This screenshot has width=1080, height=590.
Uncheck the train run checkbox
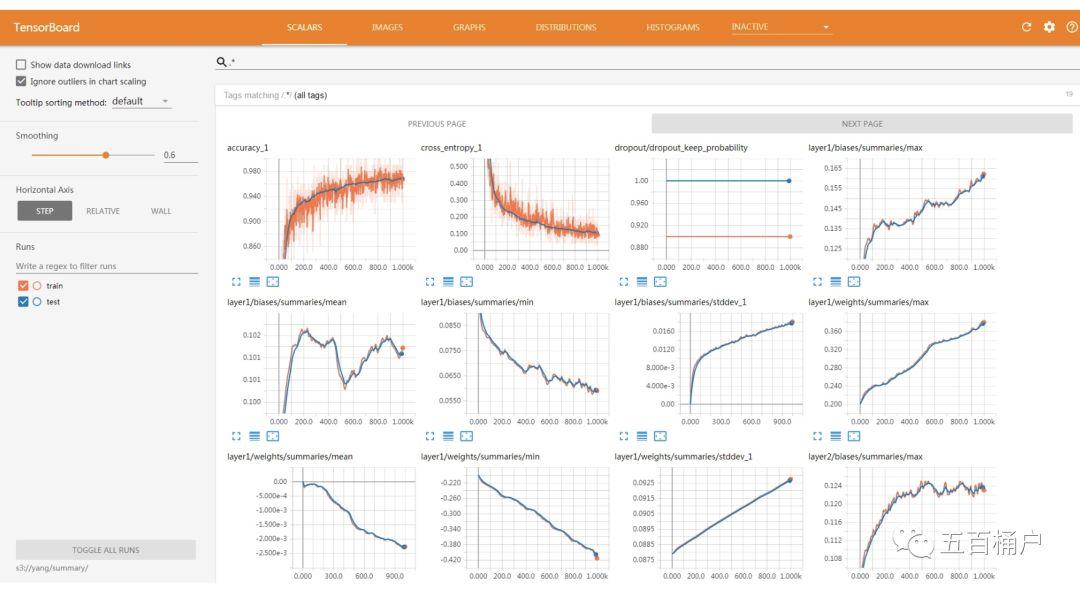tap(23, 285)
